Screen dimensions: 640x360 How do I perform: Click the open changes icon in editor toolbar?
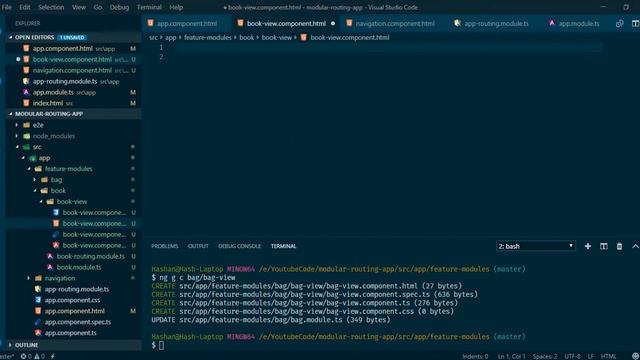(x=619, y=24)
